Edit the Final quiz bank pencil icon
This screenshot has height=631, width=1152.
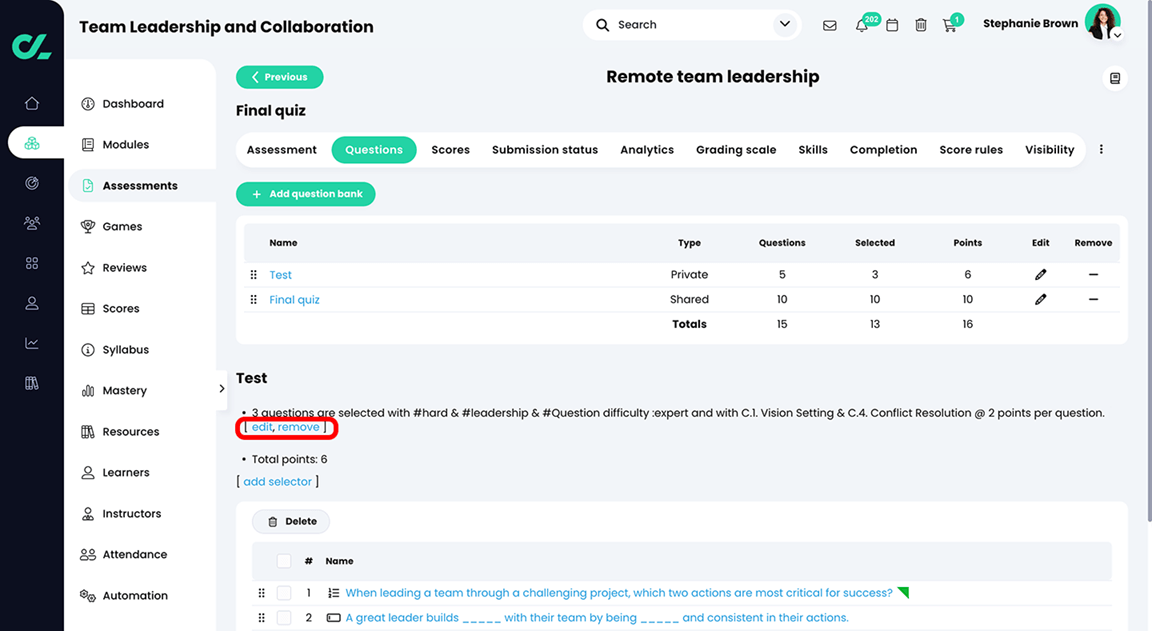pyautogui.click(x=1040, y=300)
